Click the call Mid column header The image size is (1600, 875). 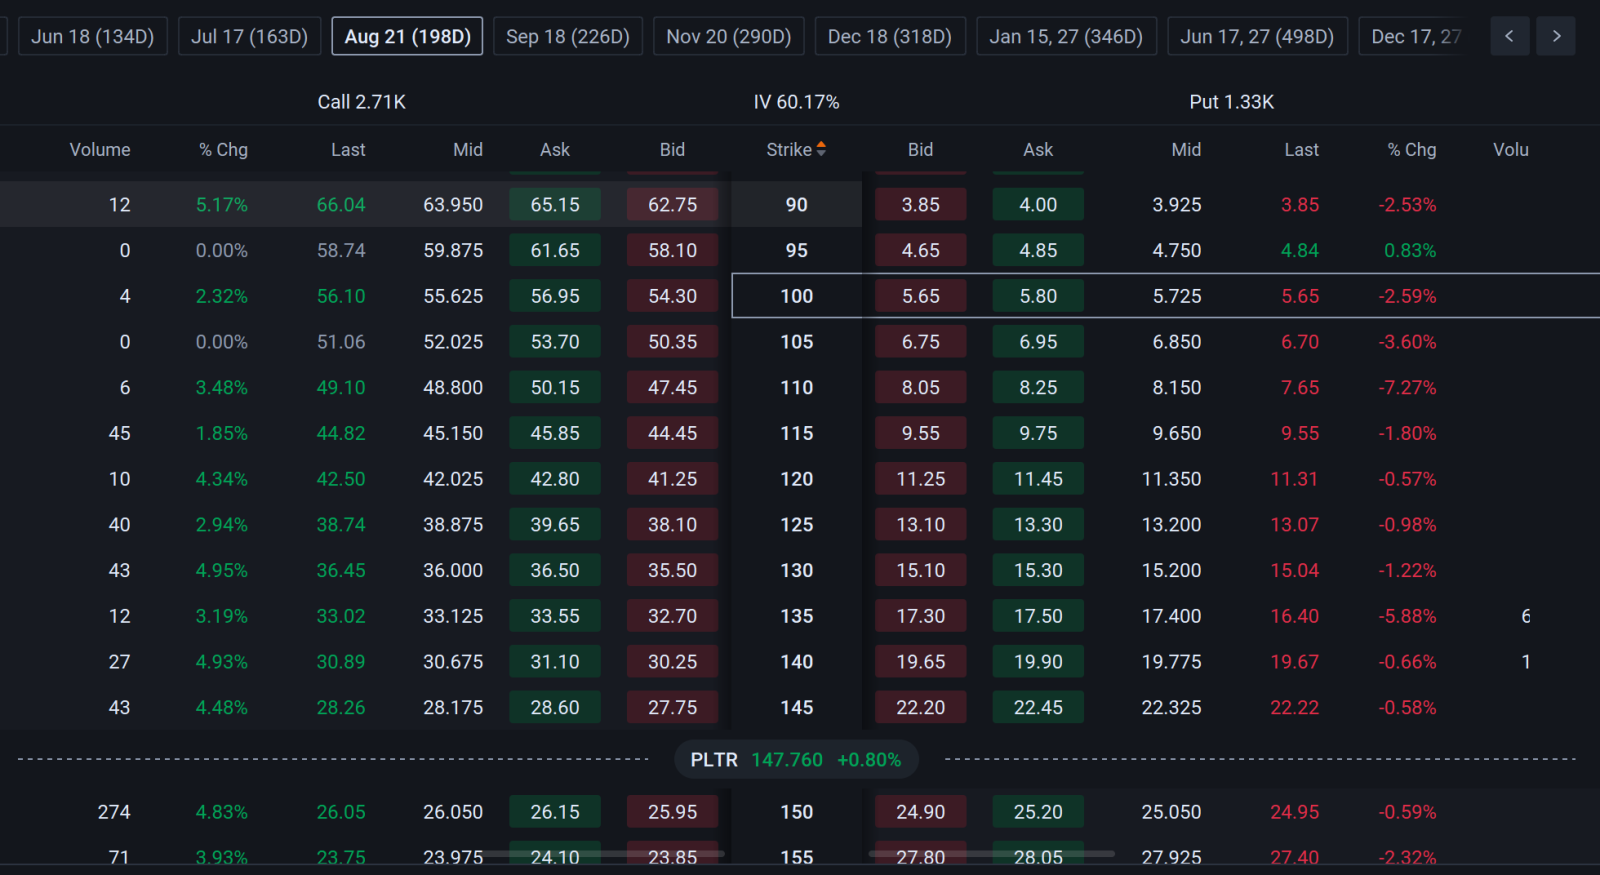468,149
